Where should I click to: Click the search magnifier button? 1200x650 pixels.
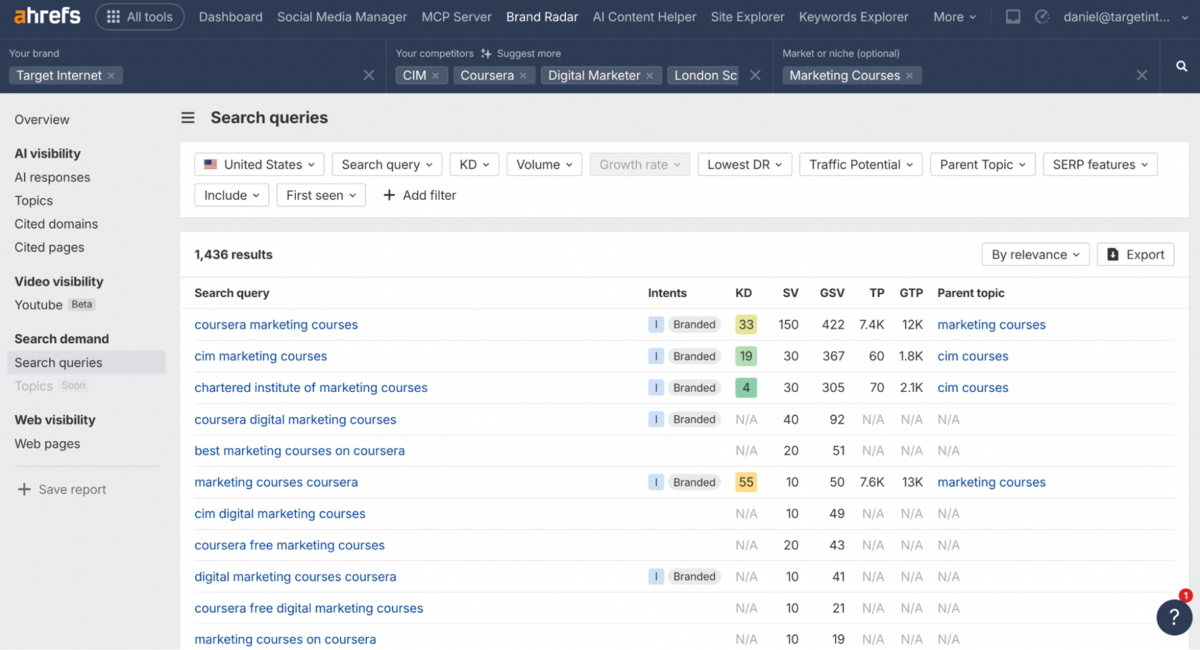coord(1182,66)
